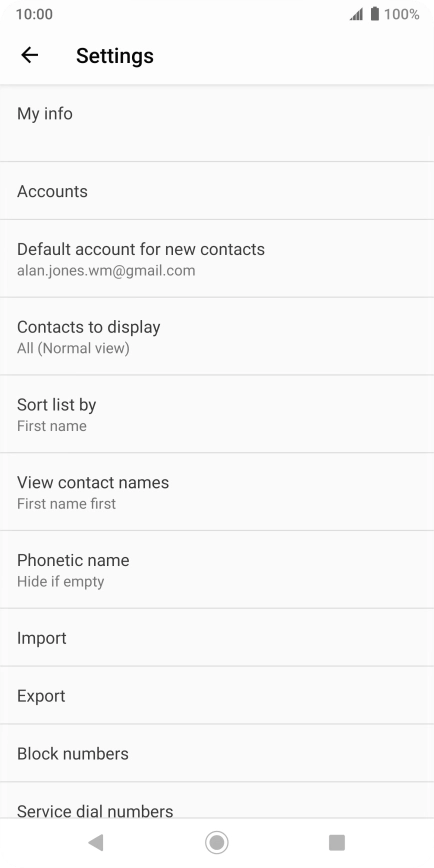
Task: Tap the circular home navigation button
Action: click(x=217, y=843)
